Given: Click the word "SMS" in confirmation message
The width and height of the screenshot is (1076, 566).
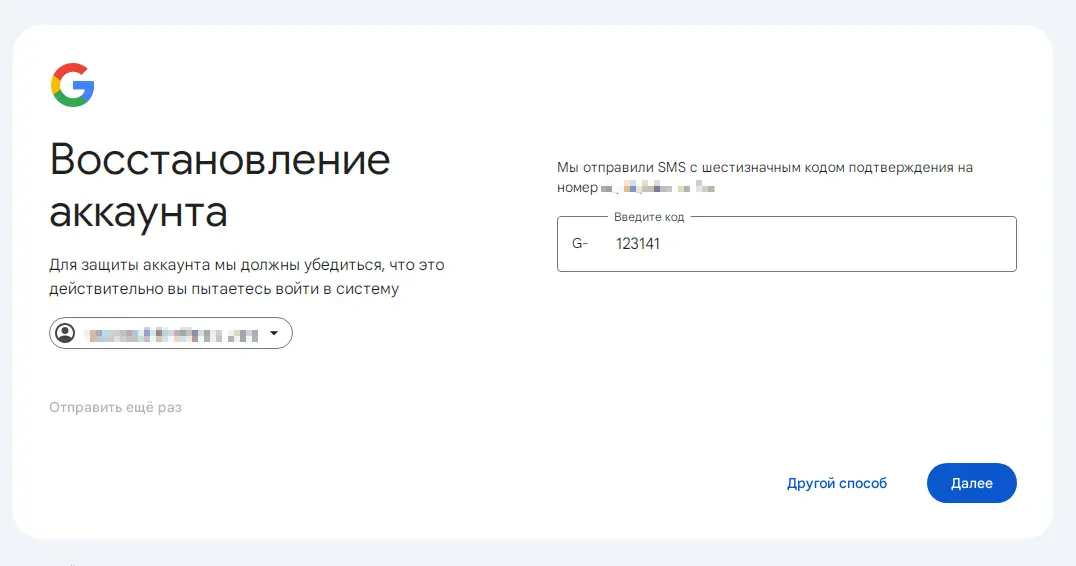Looking at the screenshot, I should (x=672, y=167).
